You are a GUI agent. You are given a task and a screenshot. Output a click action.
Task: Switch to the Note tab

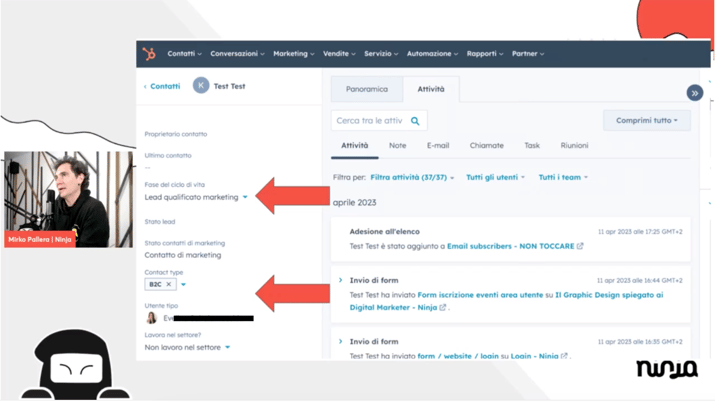(x=397, y=146)
